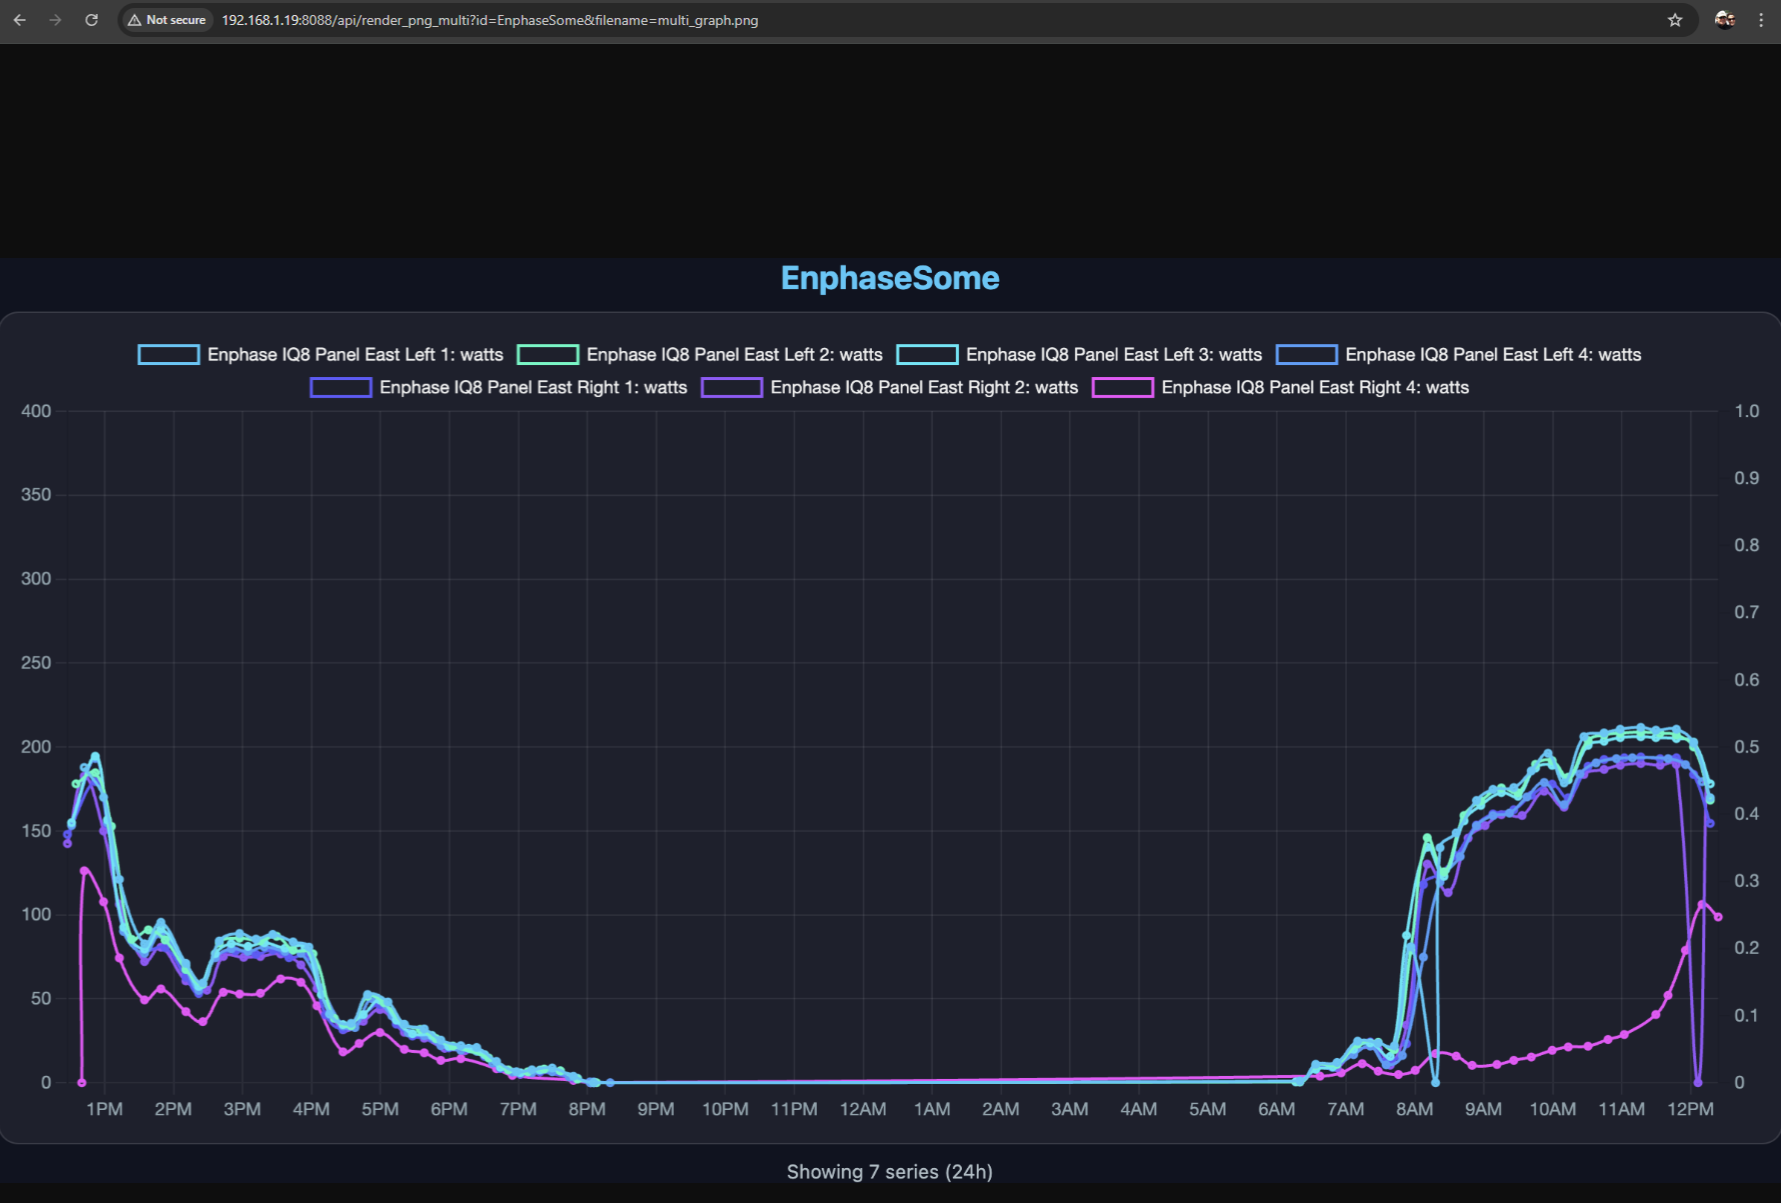
Task: Click the 'Enphase IQ8 Panel East Right 1: watts' label
Action: tap(533, 388)
